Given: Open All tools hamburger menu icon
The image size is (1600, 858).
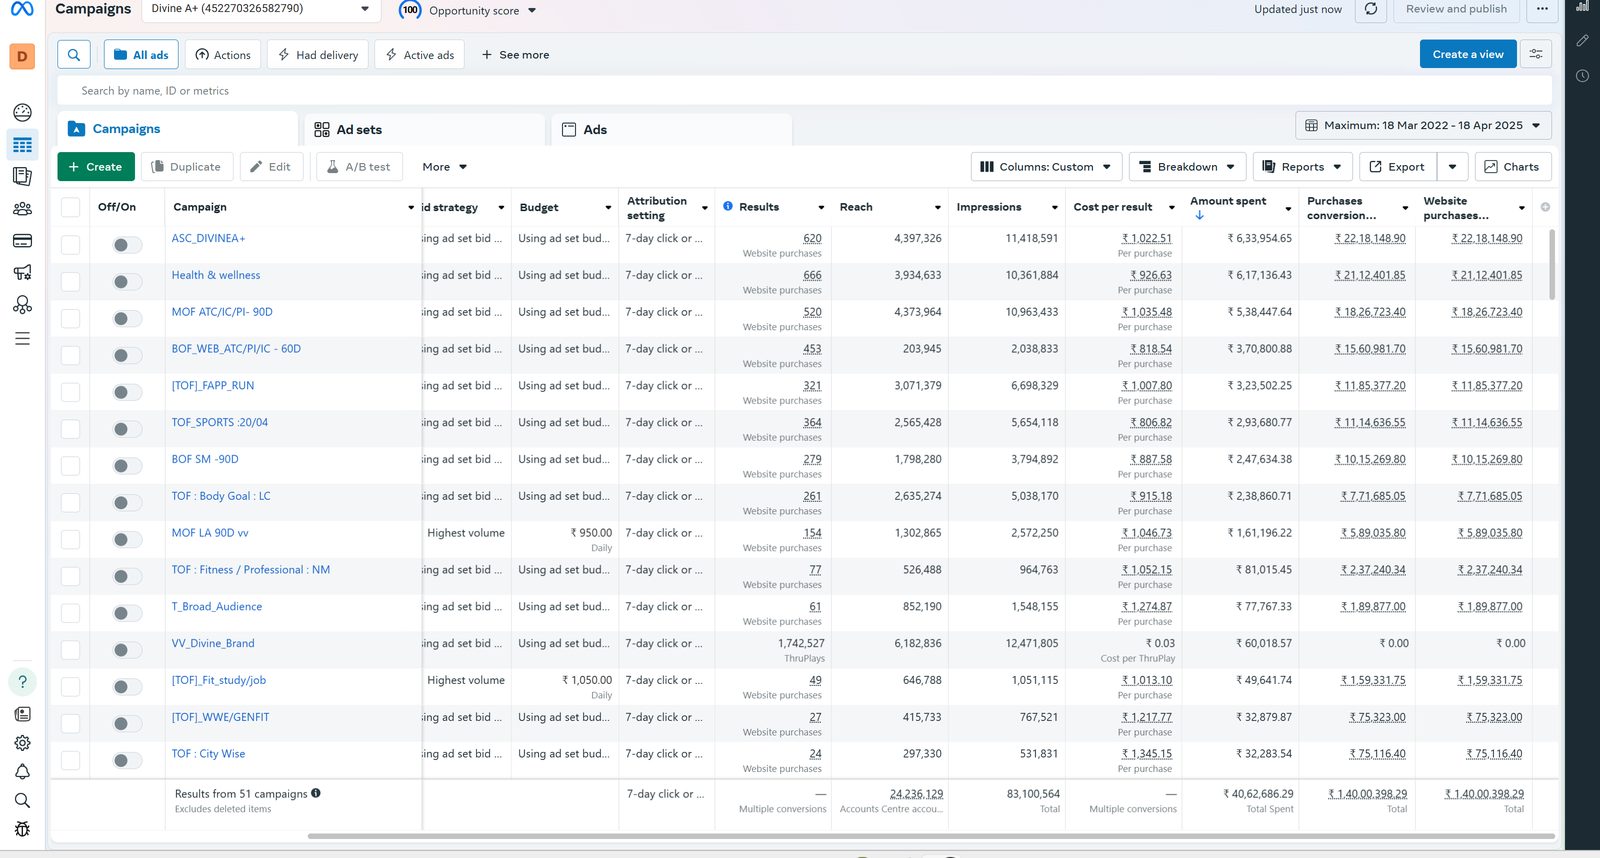Looking at the screenshot, I should coord(22,339).
